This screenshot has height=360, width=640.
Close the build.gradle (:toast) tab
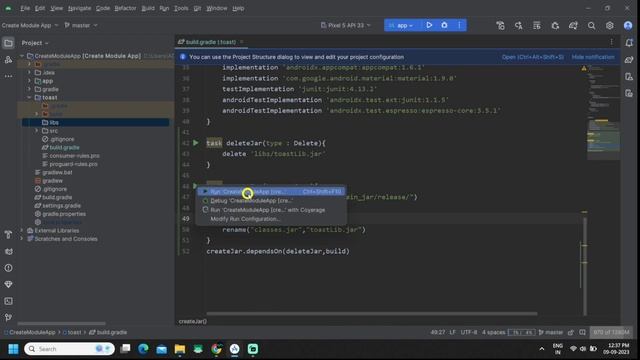(x=242, y=42)
